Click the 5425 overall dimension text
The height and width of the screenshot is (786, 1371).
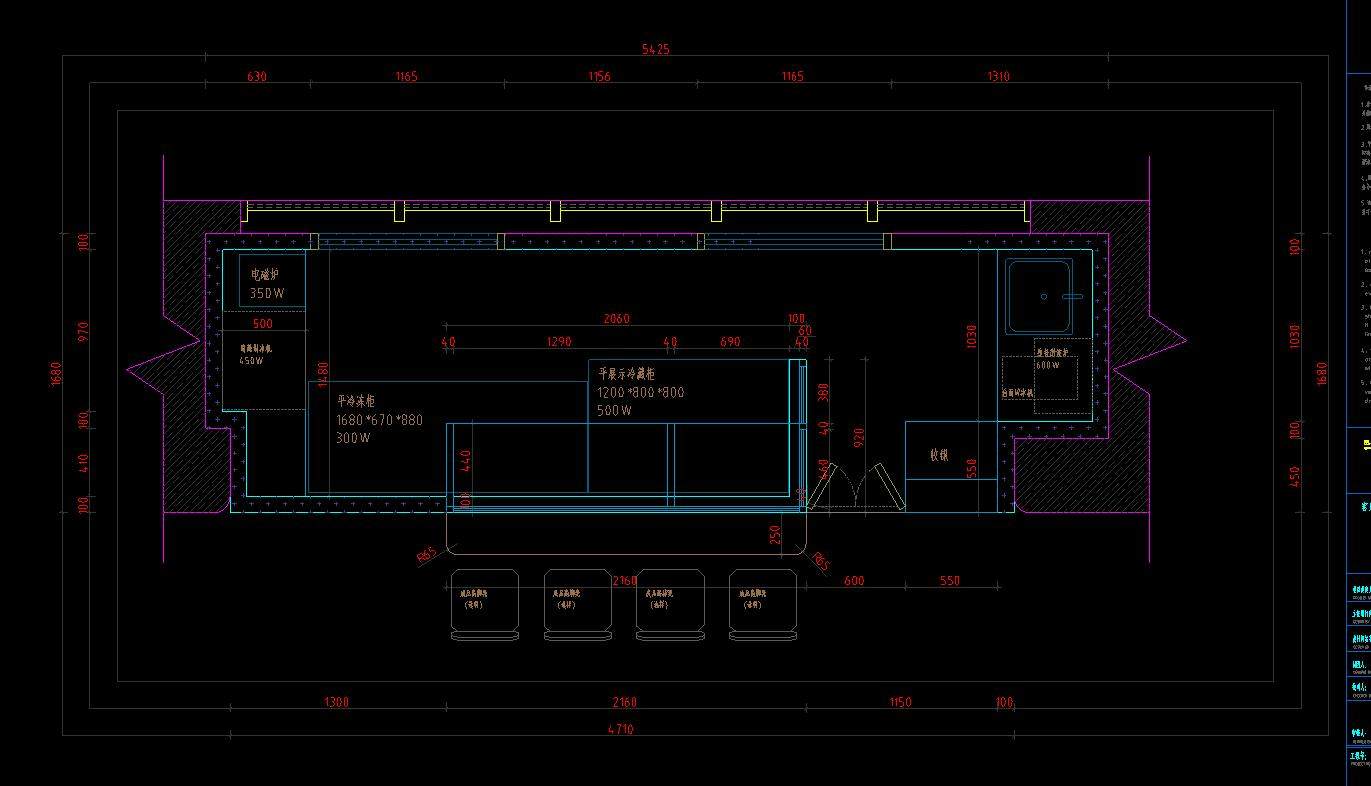pyautogui.click(x=655, y=49)
